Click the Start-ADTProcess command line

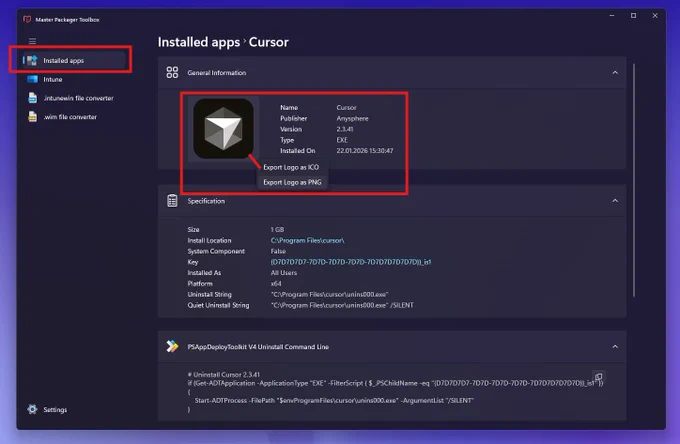[x=334, y=400]
